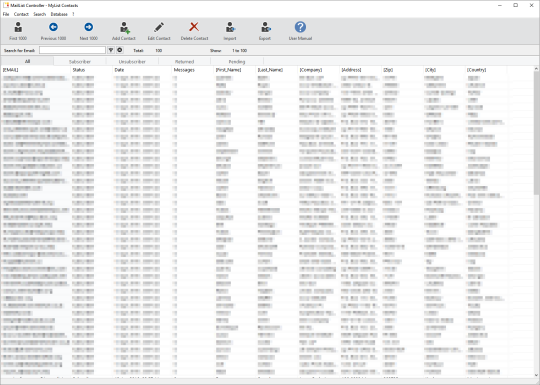
Task: Open the Database menu
Action: click(59, 14)
